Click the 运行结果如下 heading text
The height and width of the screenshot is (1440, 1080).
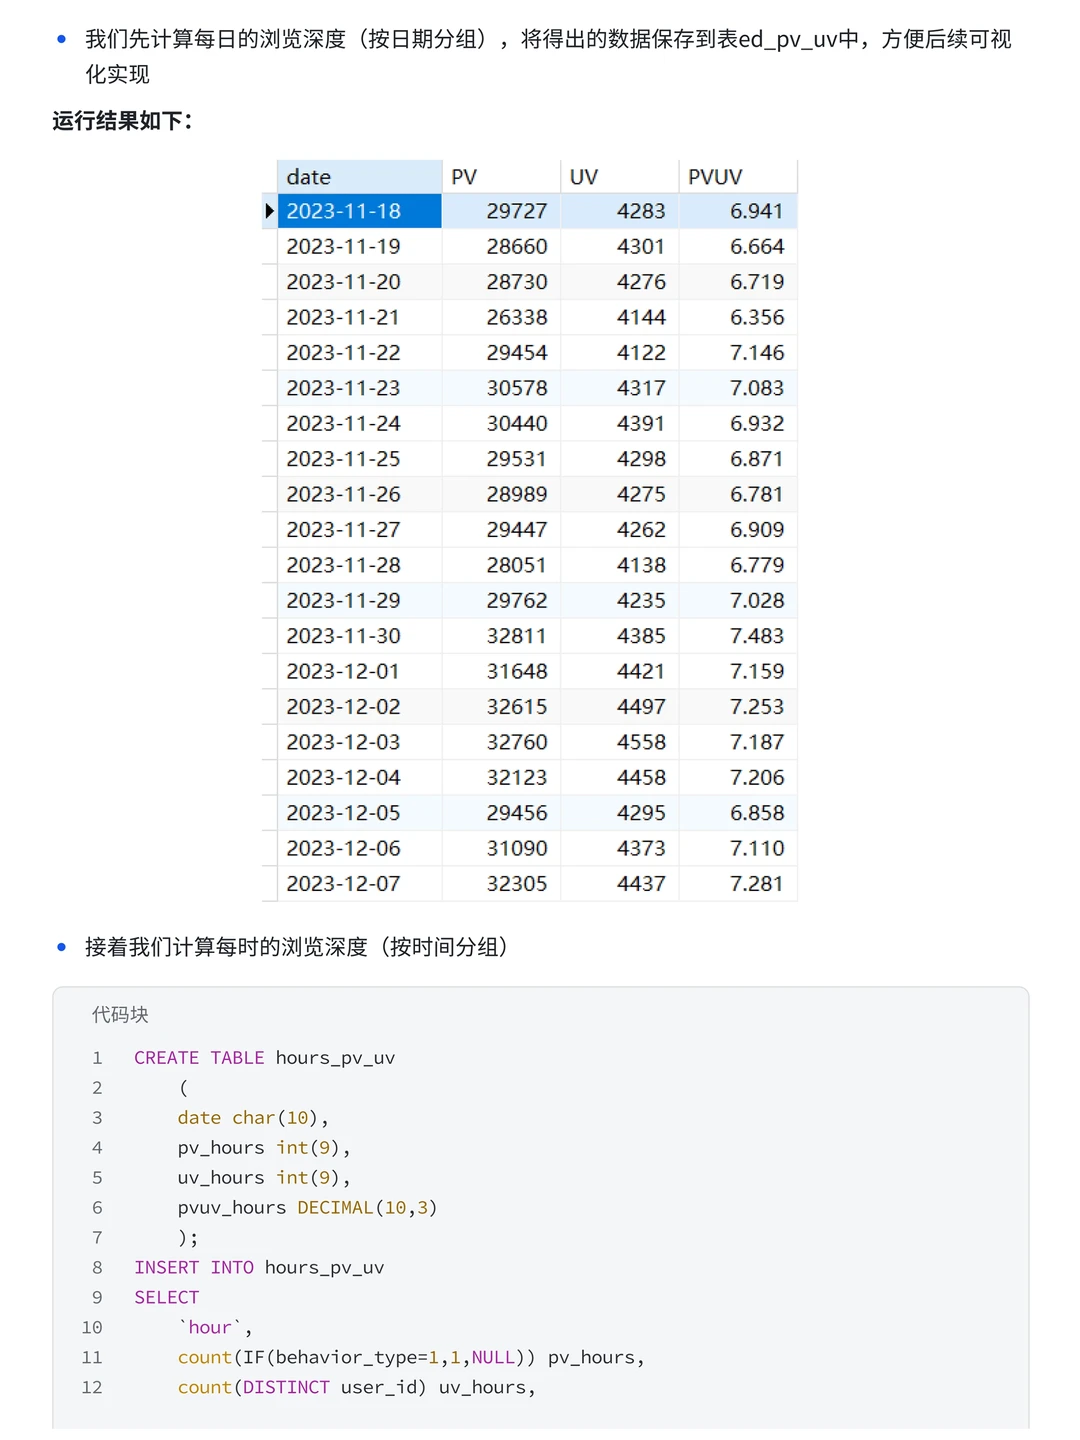tap(122, 121)
